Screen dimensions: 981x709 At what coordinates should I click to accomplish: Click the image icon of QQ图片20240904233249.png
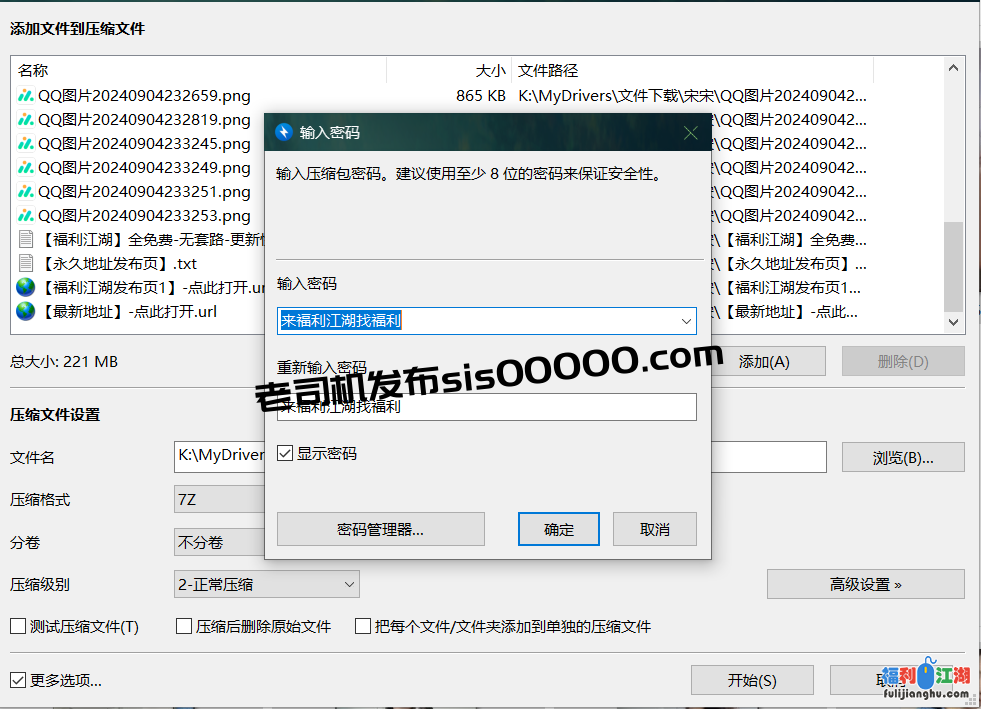(23, 167)
